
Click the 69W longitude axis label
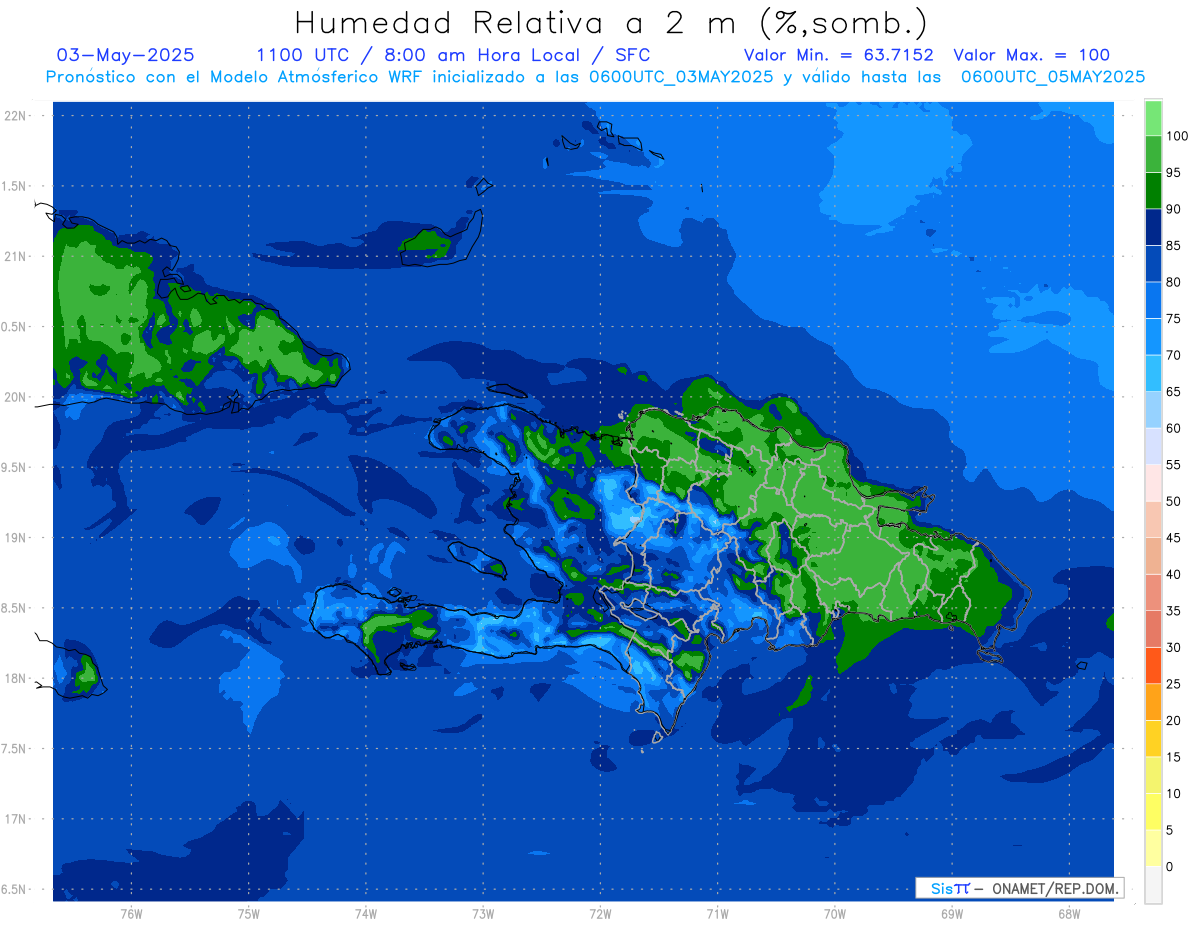coord(952,914)
